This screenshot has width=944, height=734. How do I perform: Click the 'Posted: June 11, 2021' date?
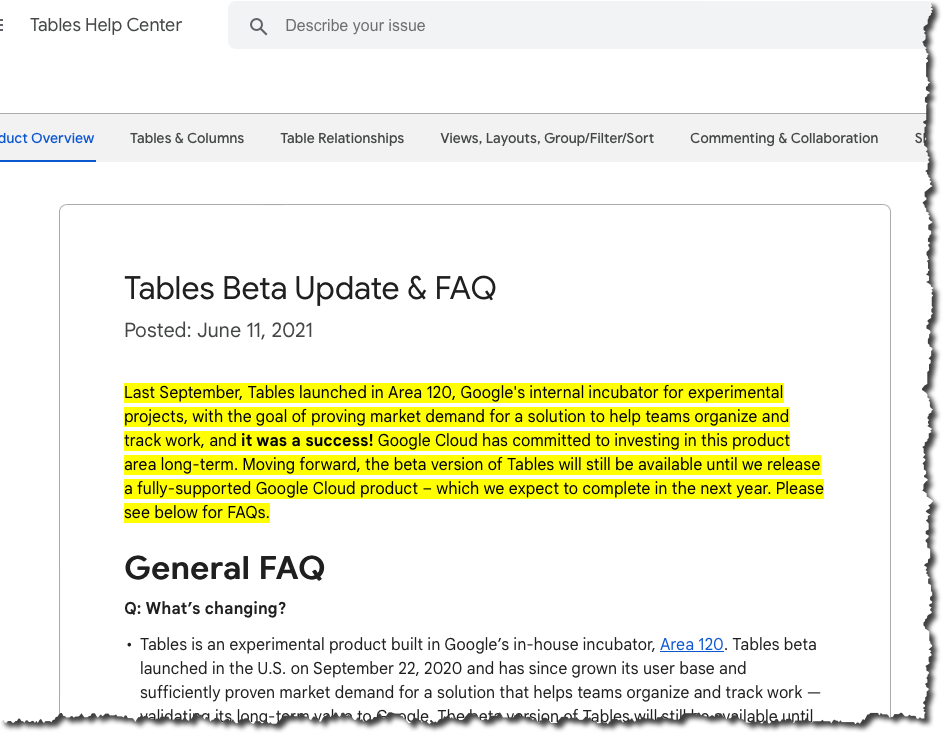click(x=218, y=330)
